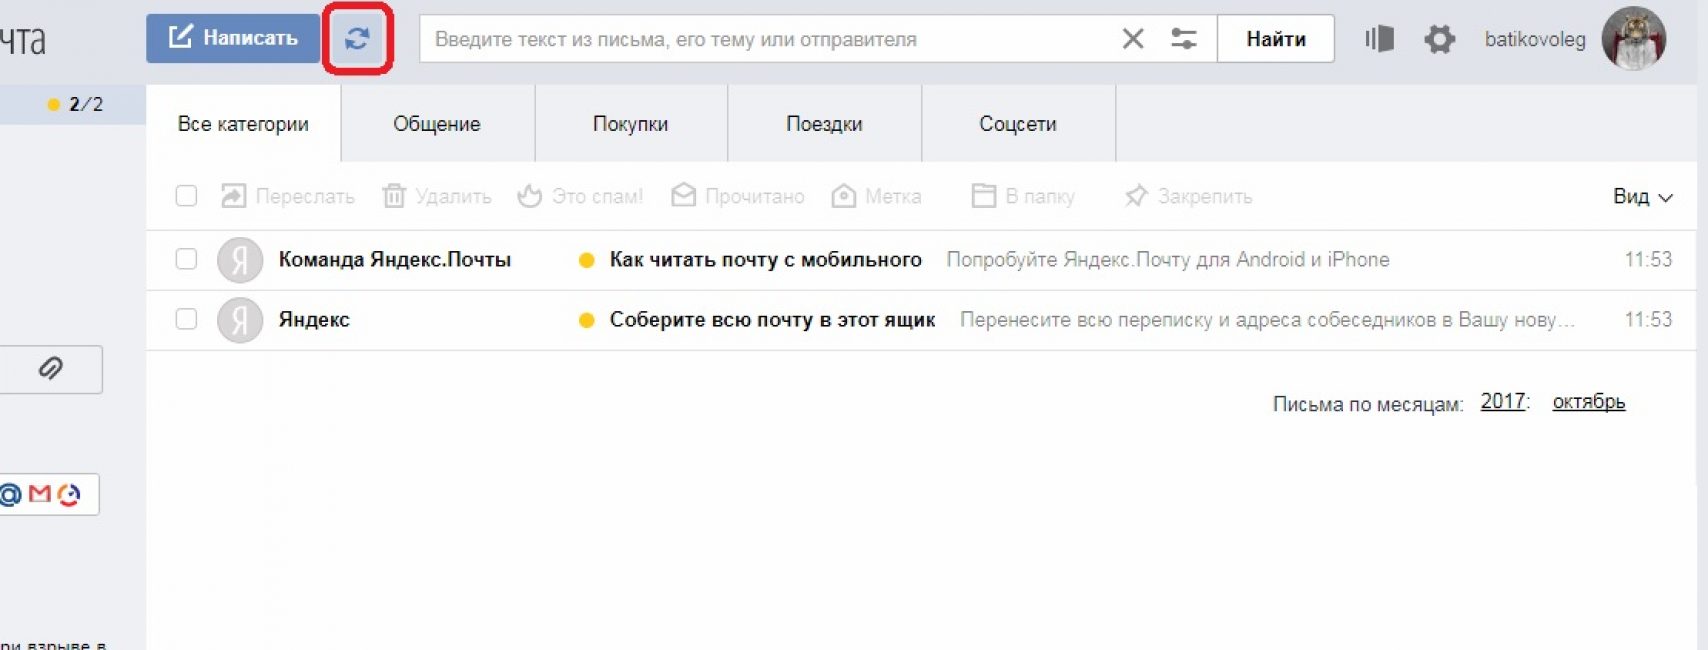Switch to the Соцсети tab

pyautogui.click(x=1017, y=124)
